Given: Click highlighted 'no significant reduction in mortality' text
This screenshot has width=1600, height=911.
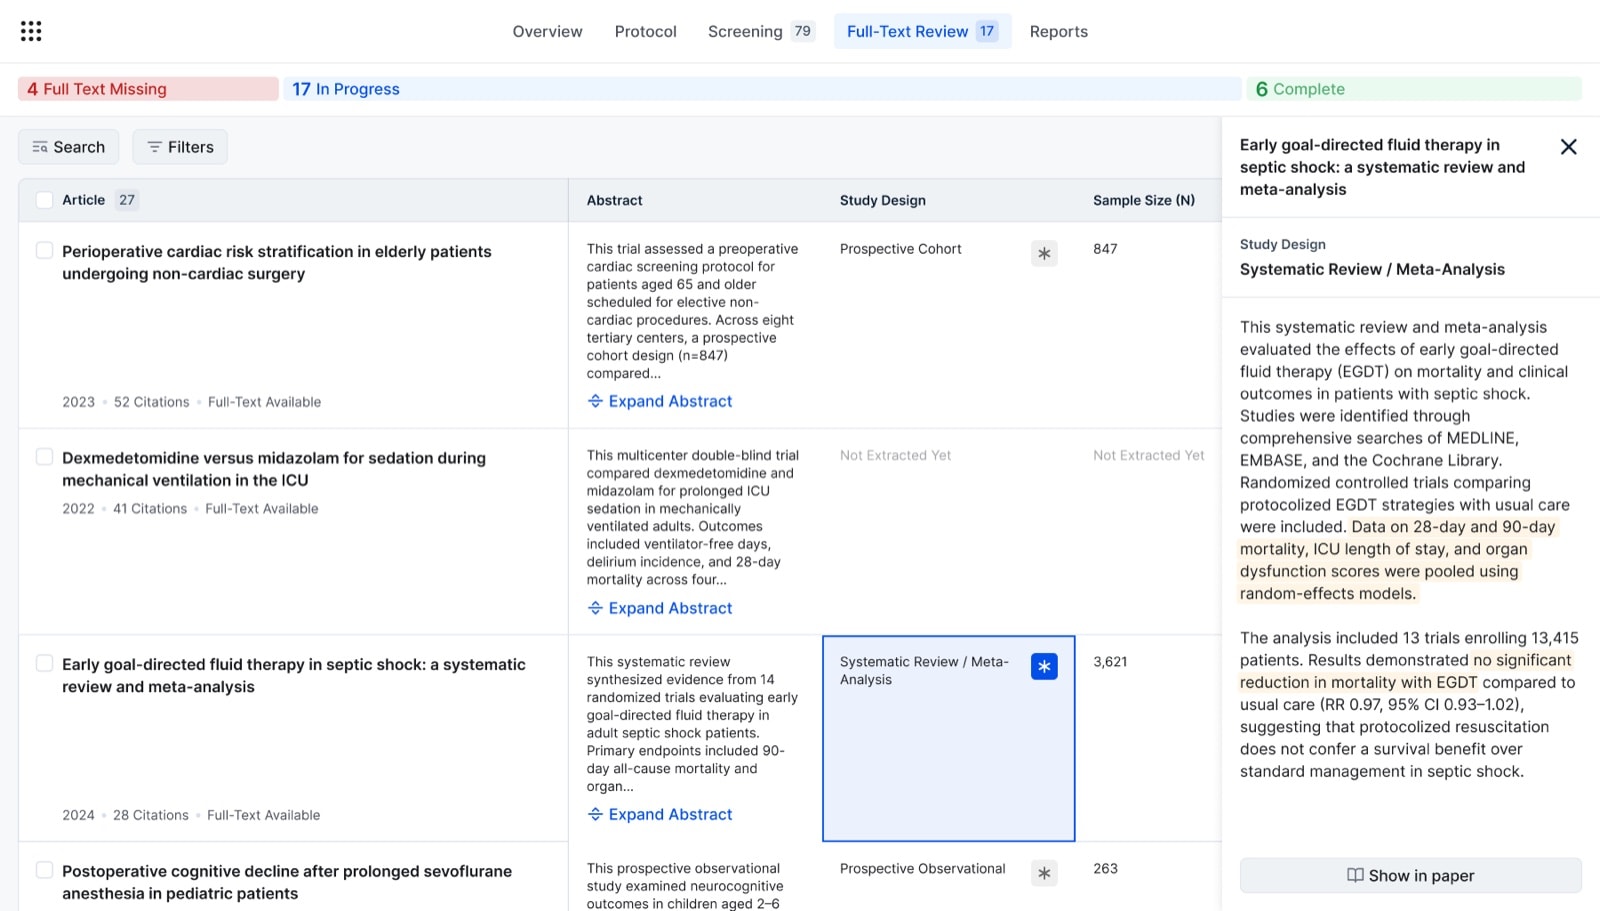Looking at the screenshot, I should [1406, 671].
